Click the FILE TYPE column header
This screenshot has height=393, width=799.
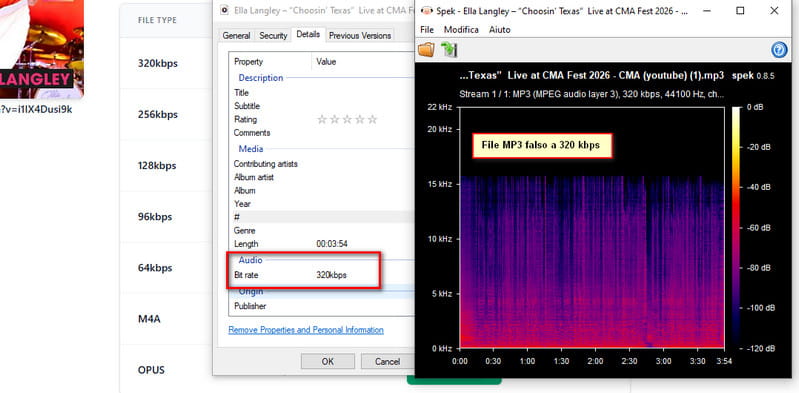157,20
